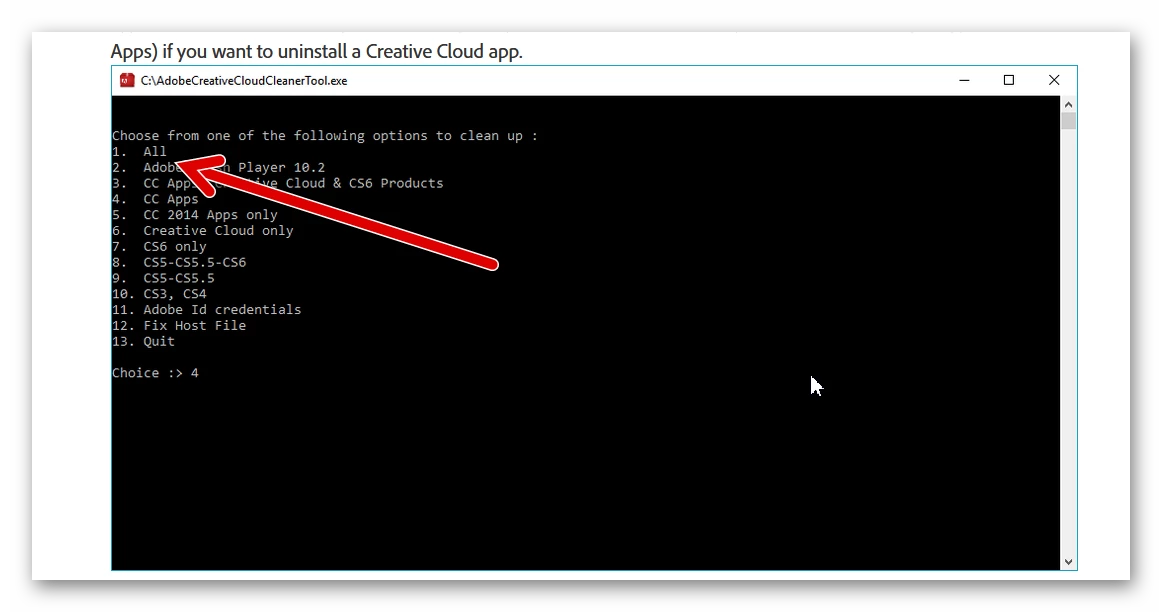
Task: Click option '7. CS6 only'
Action: 159,247
